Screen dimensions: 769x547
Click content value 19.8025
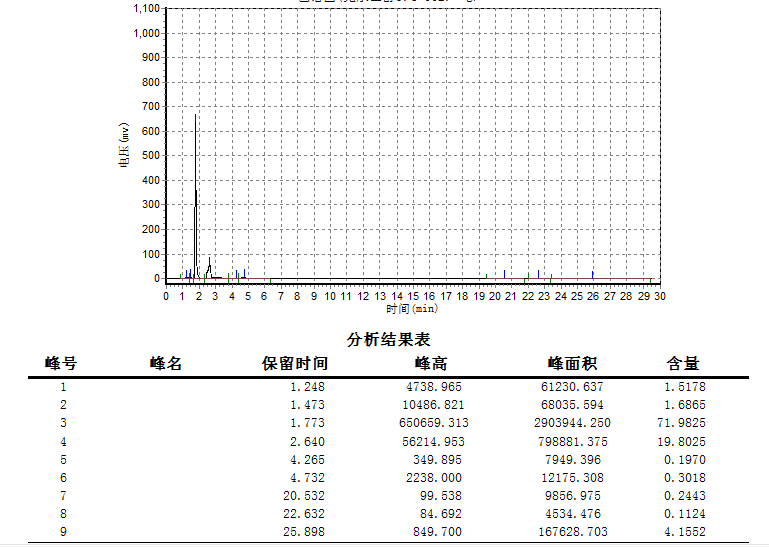681,442
